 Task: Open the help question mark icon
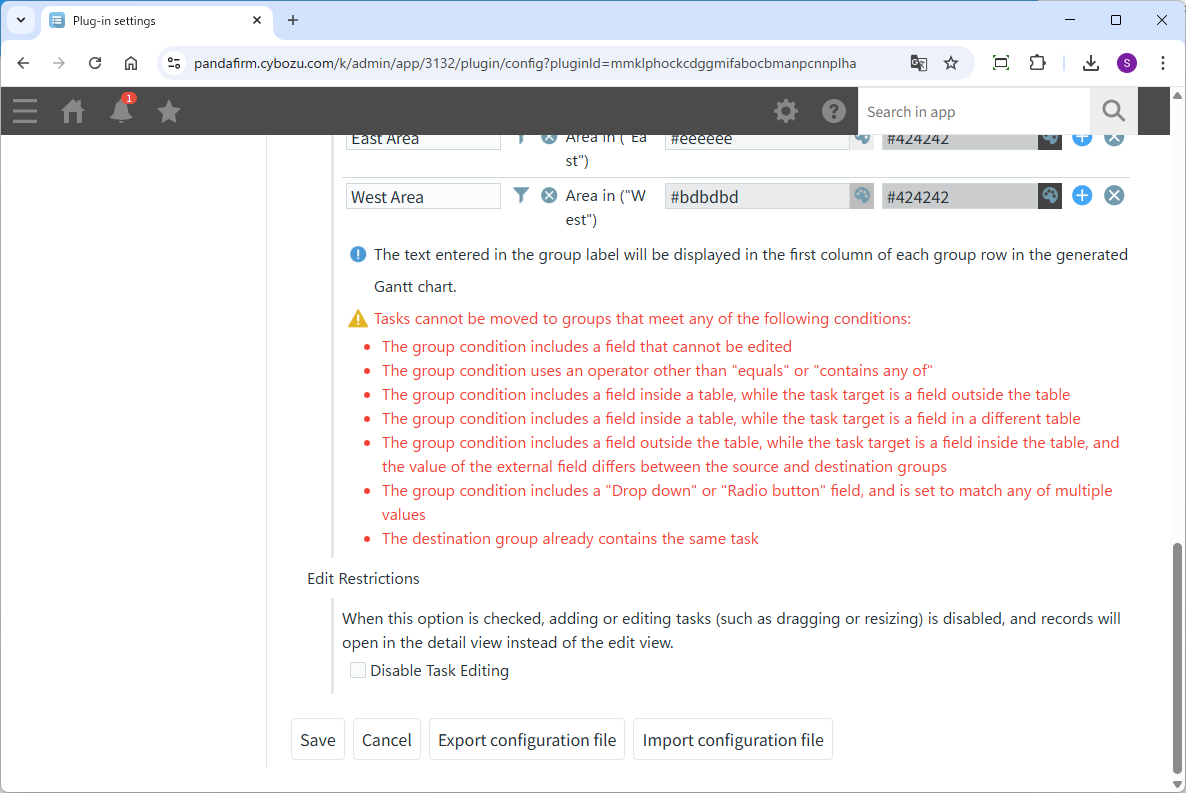[x=834, y=111]
